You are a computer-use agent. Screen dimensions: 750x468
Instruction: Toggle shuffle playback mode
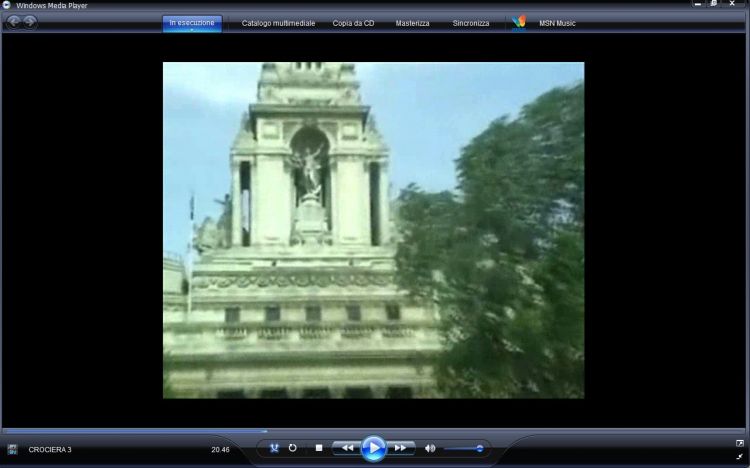coord(274,448)
